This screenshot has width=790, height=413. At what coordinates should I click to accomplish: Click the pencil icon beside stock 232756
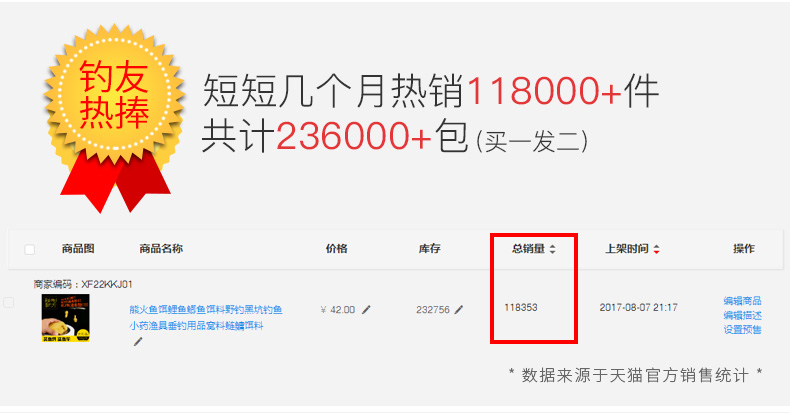tap(458, 309)
